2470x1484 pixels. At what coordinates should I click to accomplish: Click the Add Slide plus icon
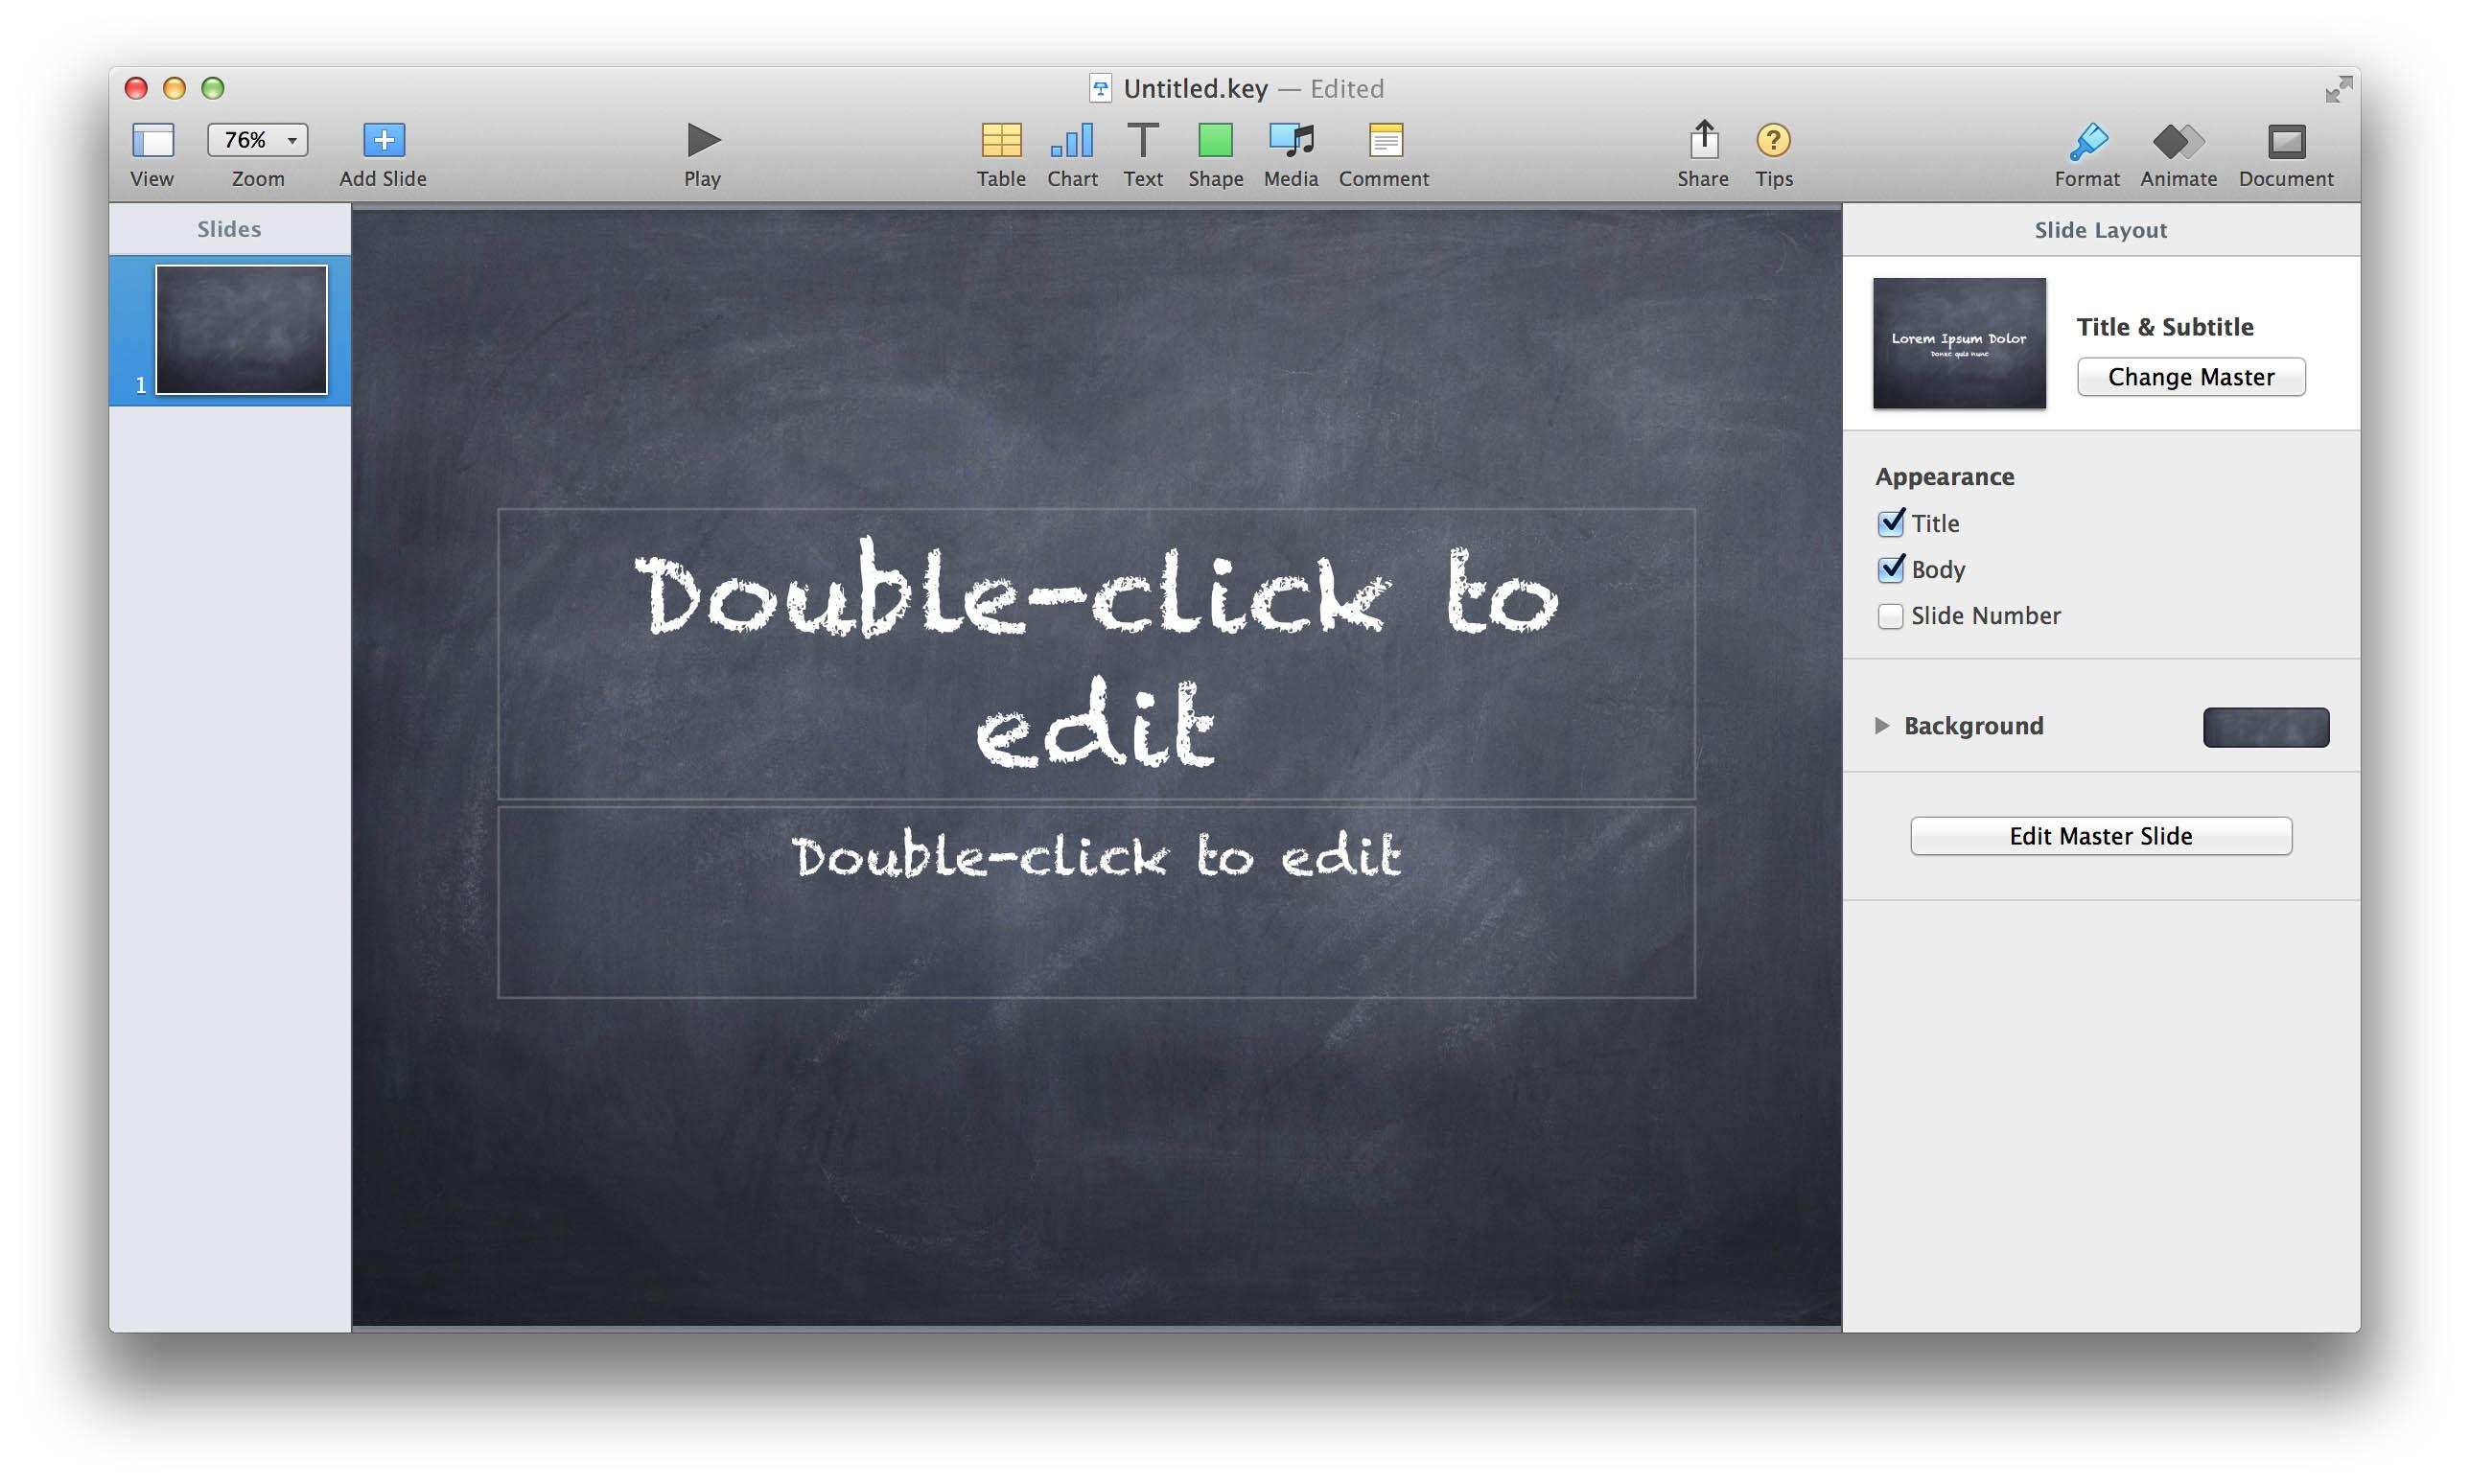click(x=383, y=140)
